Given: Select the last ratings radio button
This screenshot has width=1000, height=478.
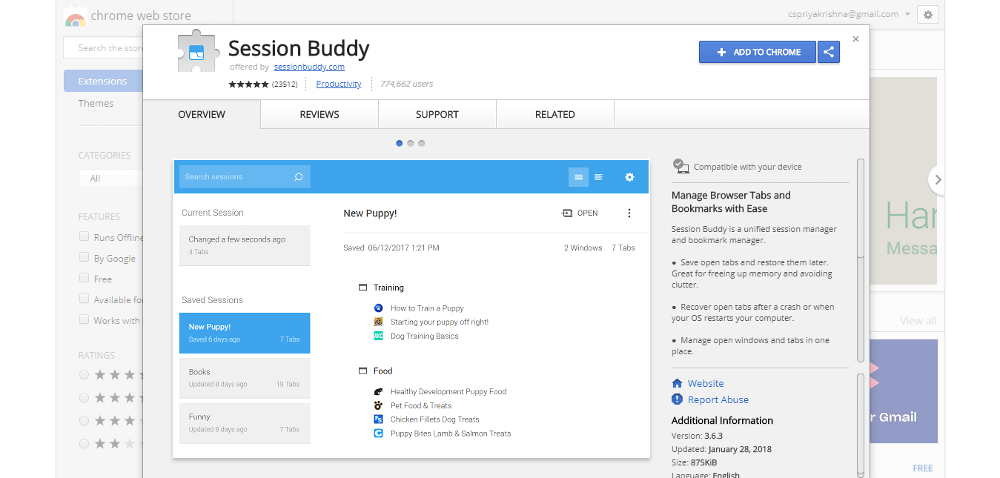Looking at the screenshot, I should (x=84, y=444).
